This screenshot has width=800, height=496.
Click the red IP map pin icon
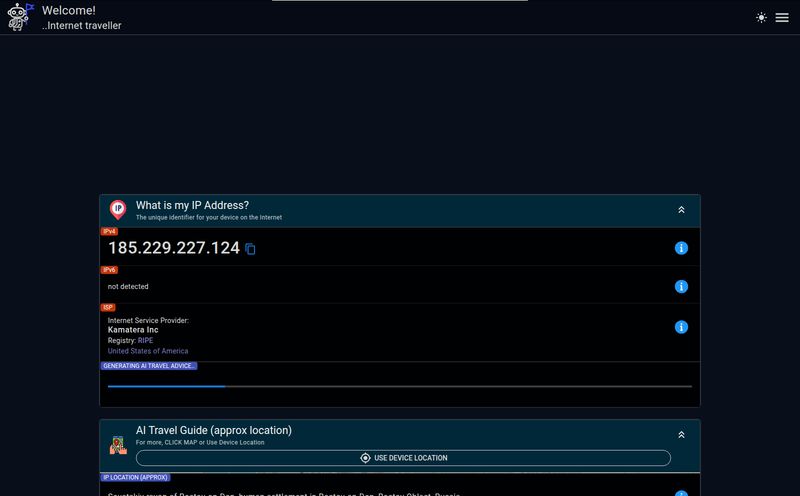pyautogui.click(x=118, y=210)
